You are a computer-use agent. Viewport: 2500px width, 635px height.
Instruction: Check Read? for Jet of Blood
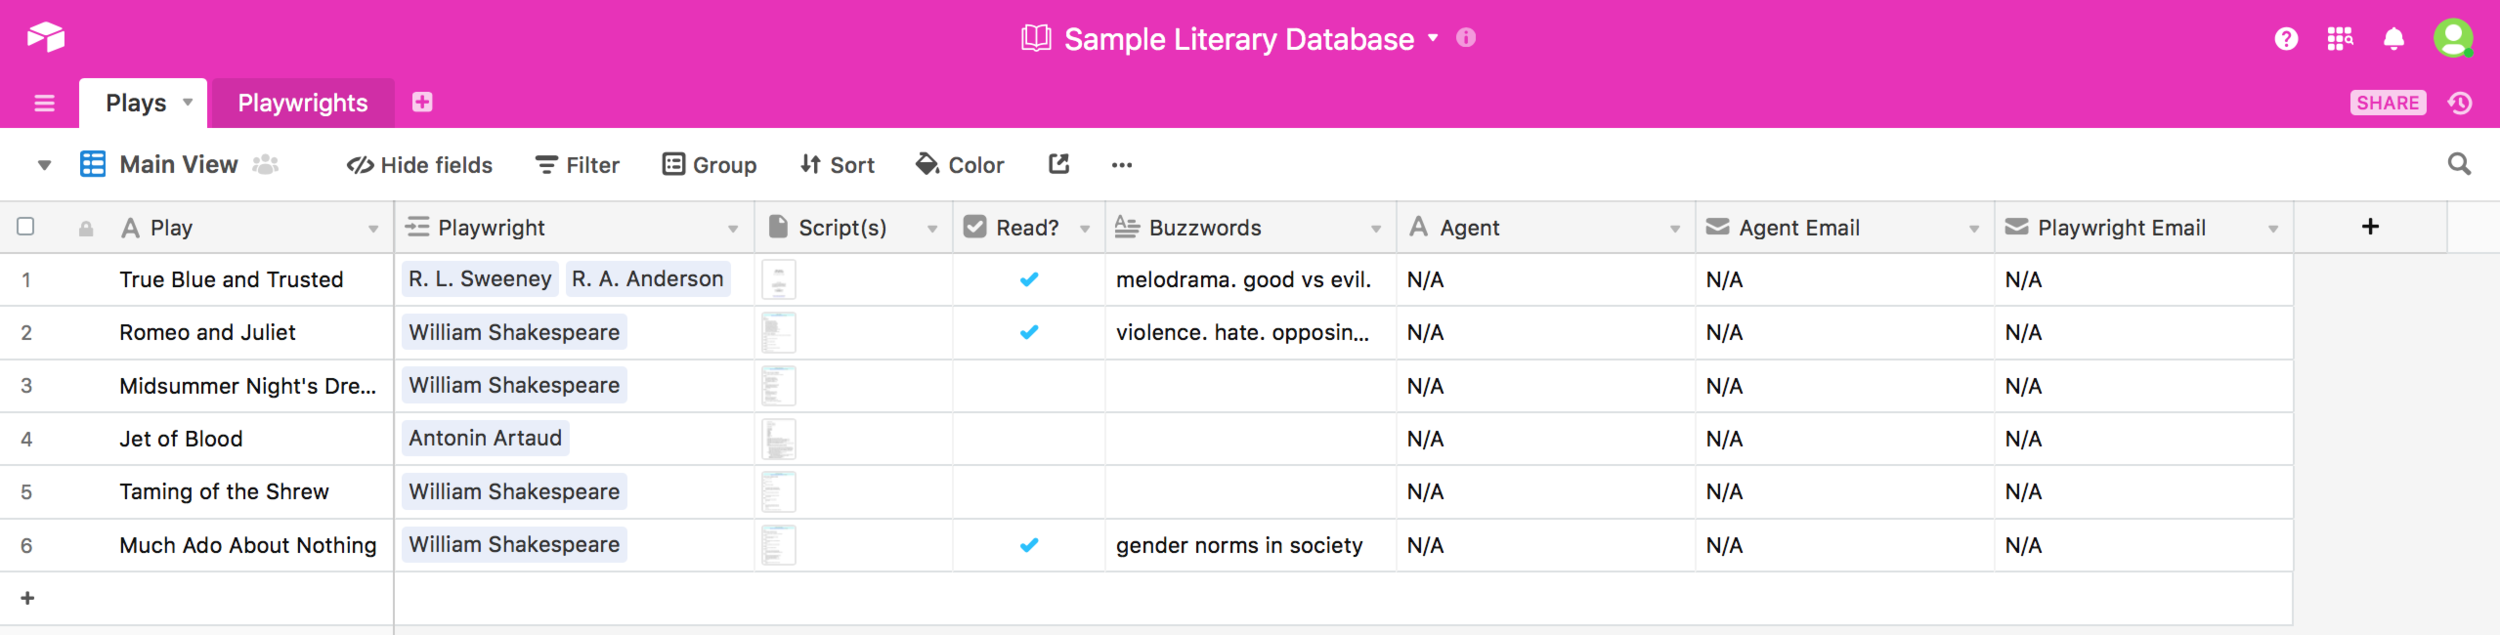click(1029, 438)
